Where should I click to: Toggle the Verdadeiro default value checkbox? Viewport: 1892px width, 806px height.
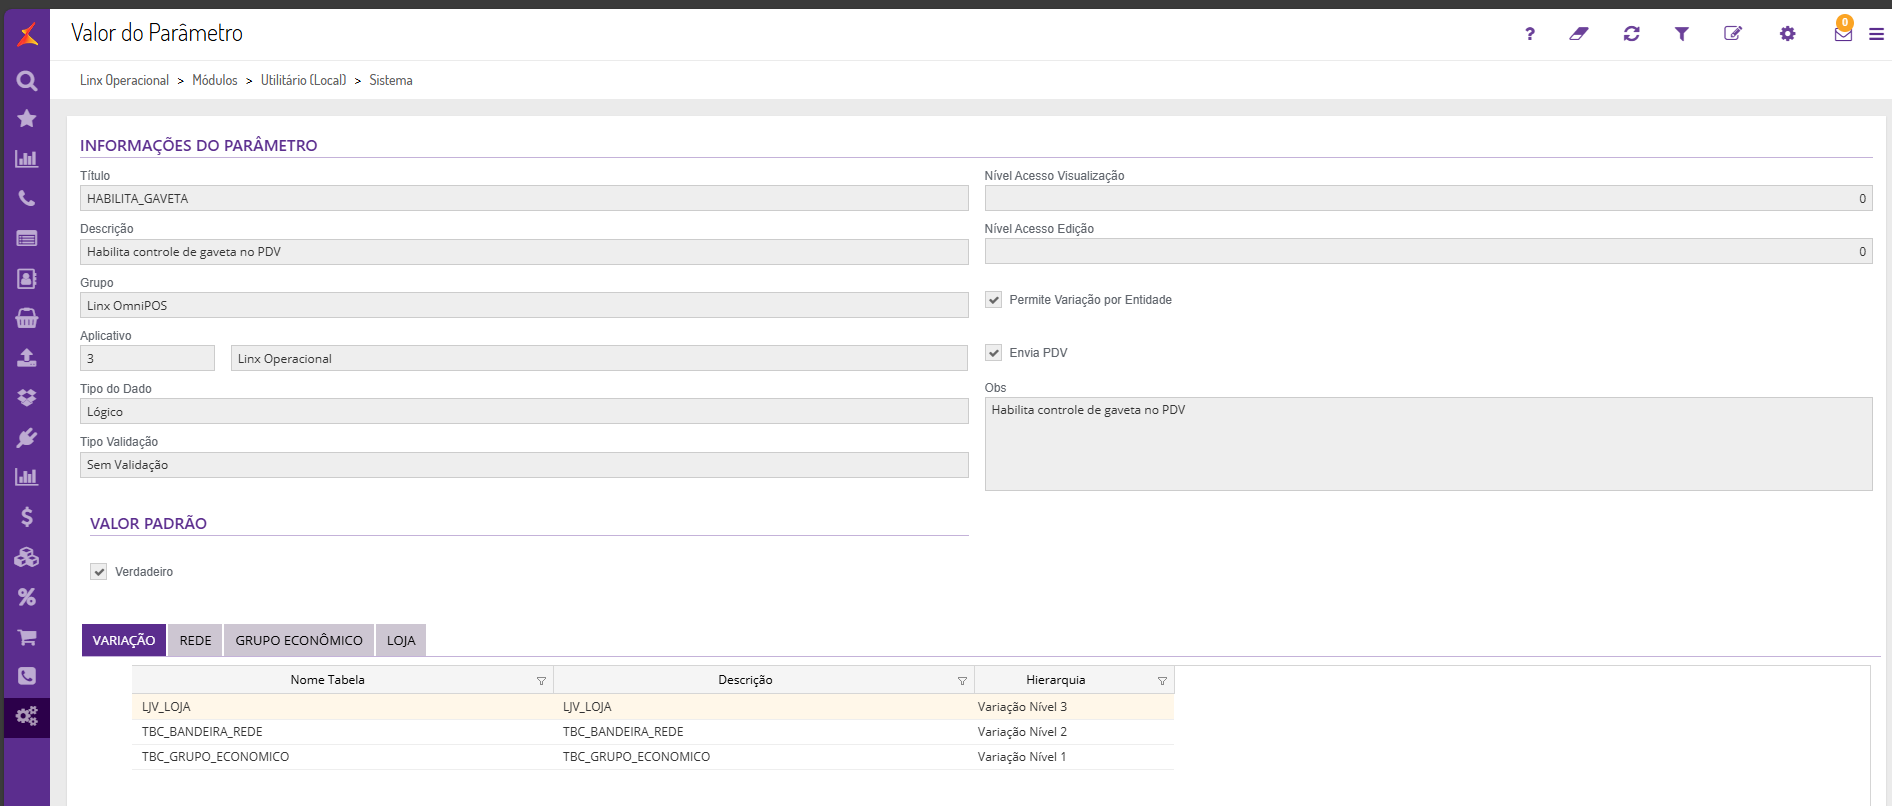pyautogui.click(x=99, y=572)
